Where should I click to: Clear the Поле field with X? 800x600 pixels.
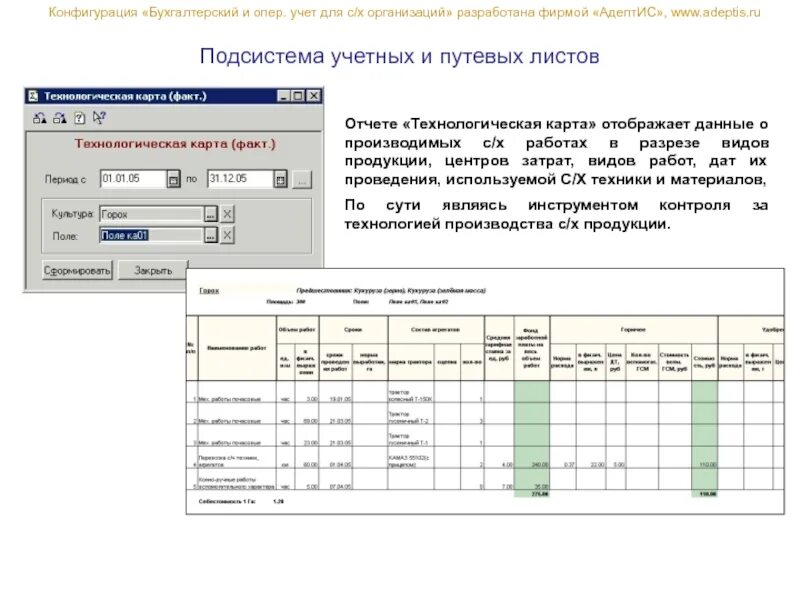228,235
